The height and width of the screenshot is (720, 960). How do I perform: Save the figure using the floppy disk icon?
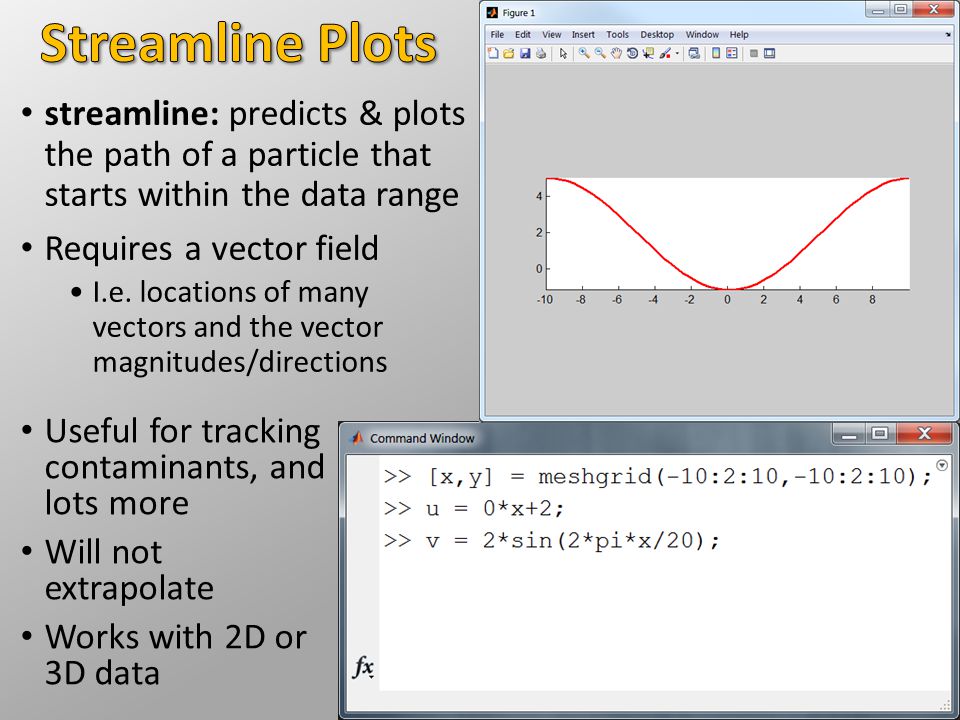525,53
